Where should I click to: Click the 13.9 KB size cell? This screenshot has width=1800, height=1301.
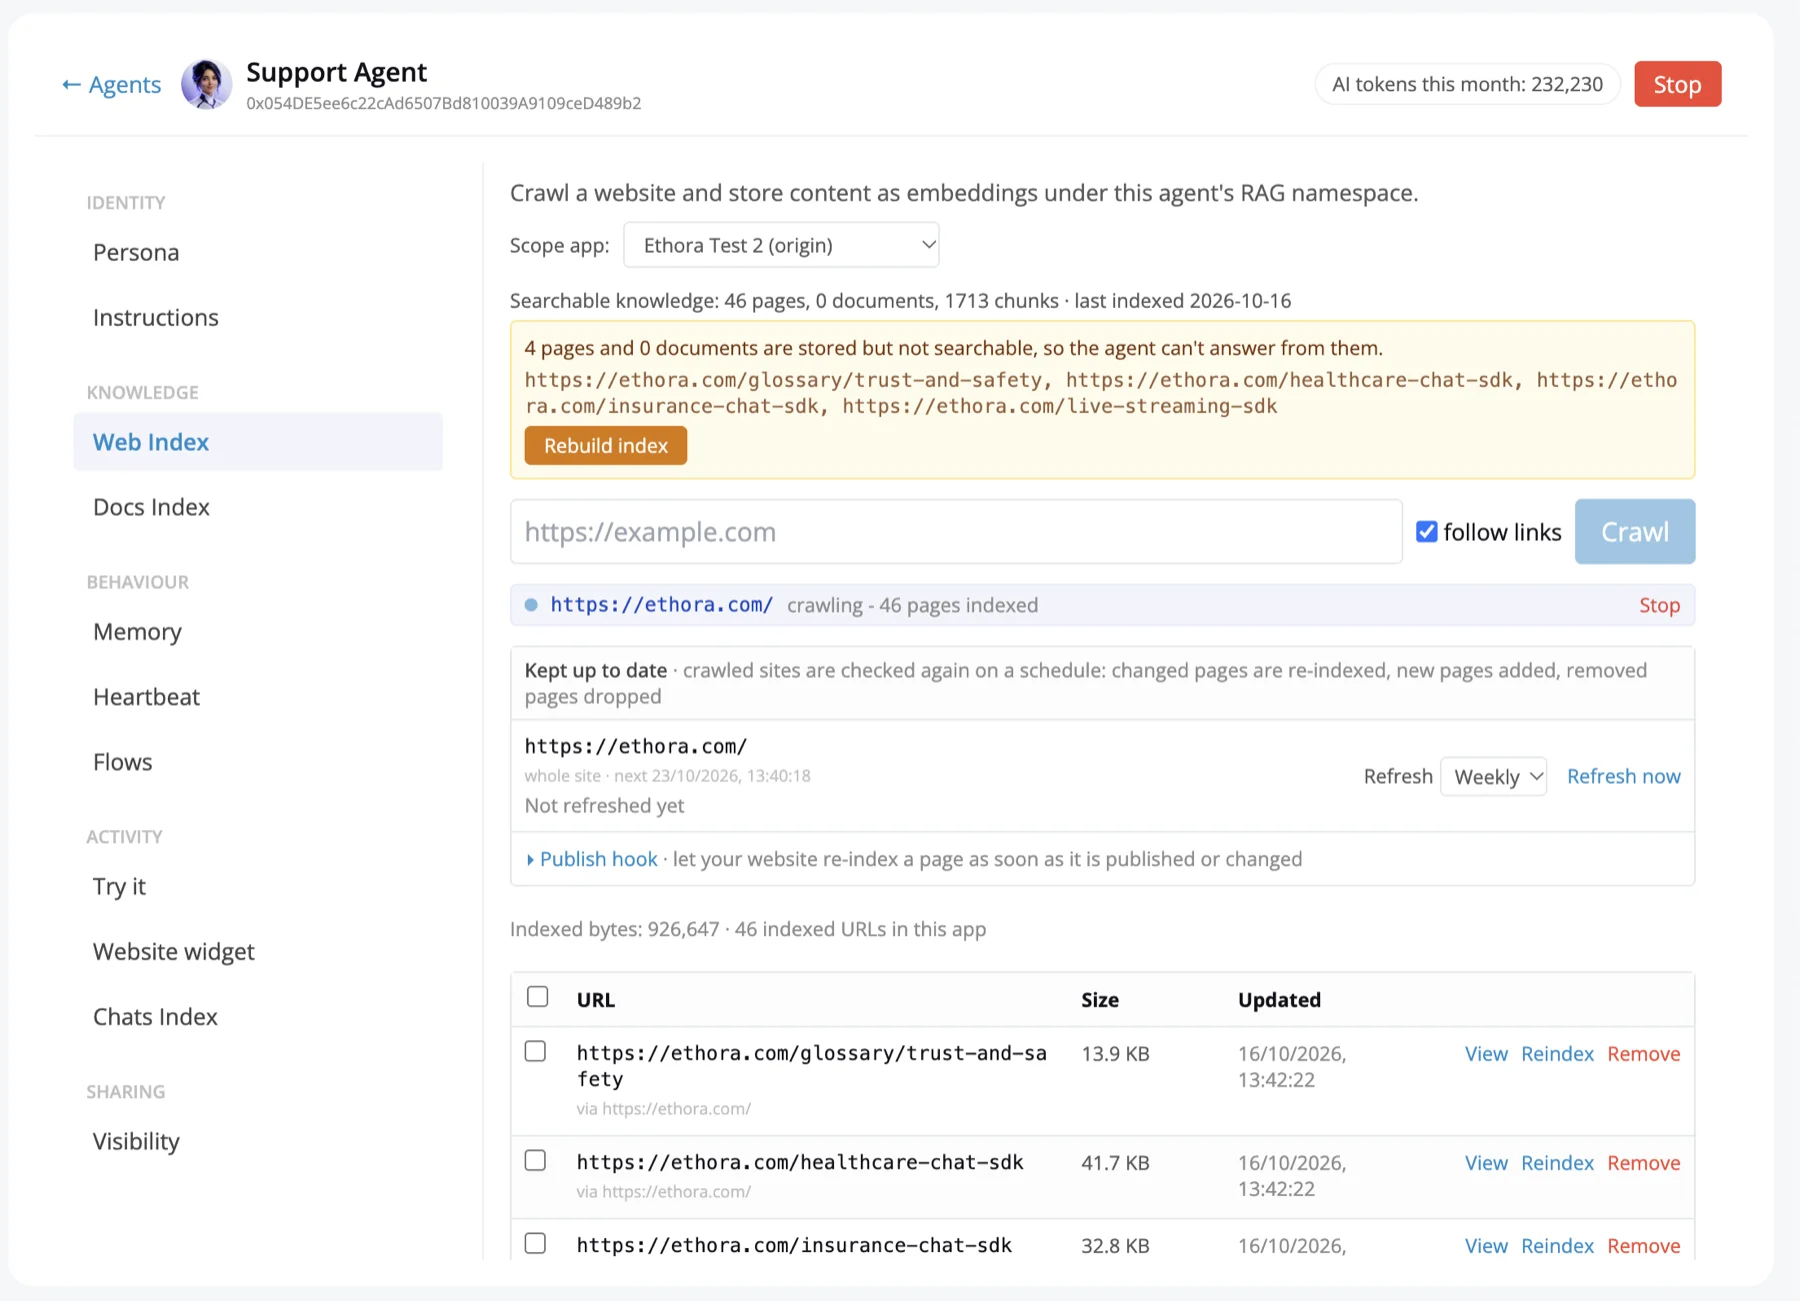click(1115, 1054)
